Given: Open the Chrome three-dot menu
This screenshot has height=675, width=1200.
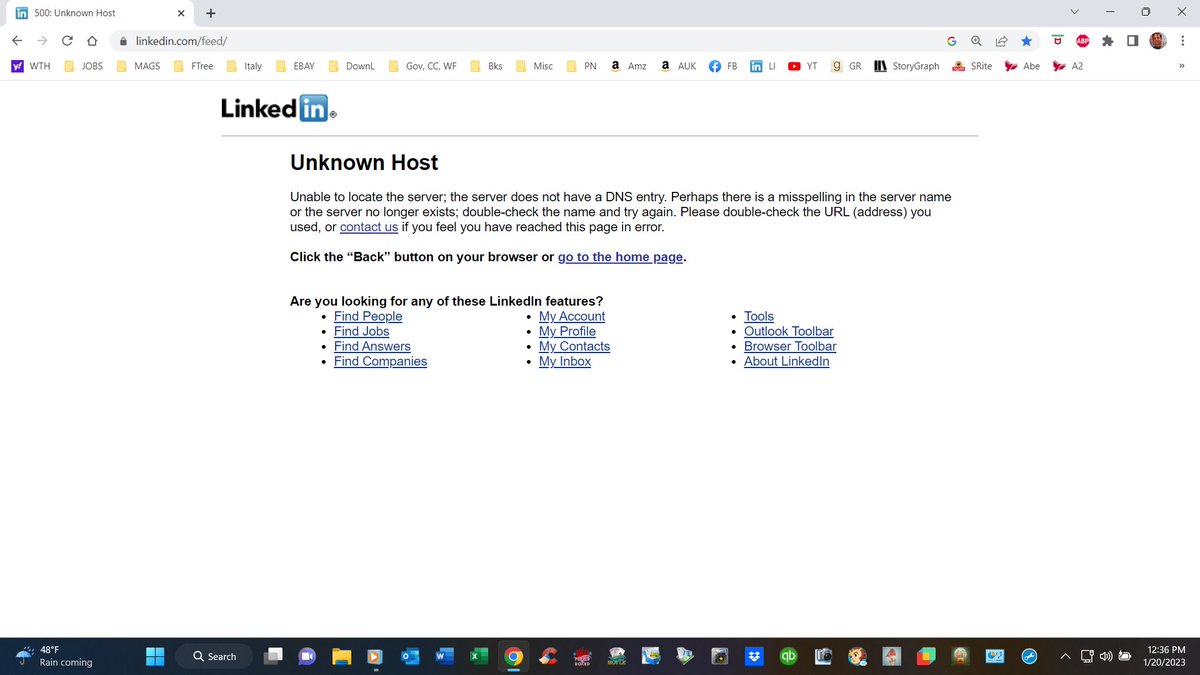Looking at the screenshot, I should [x=1182, y=41].
